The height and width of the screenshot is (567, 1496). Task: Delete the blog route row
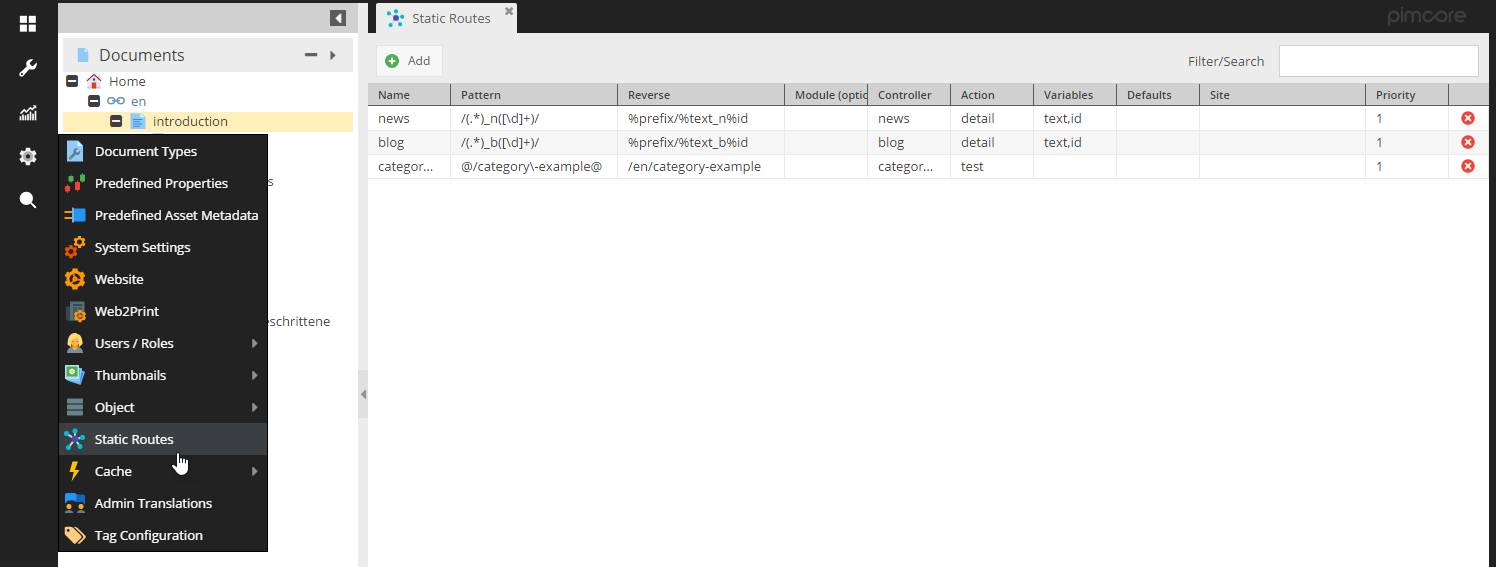tap(1468, 142)
